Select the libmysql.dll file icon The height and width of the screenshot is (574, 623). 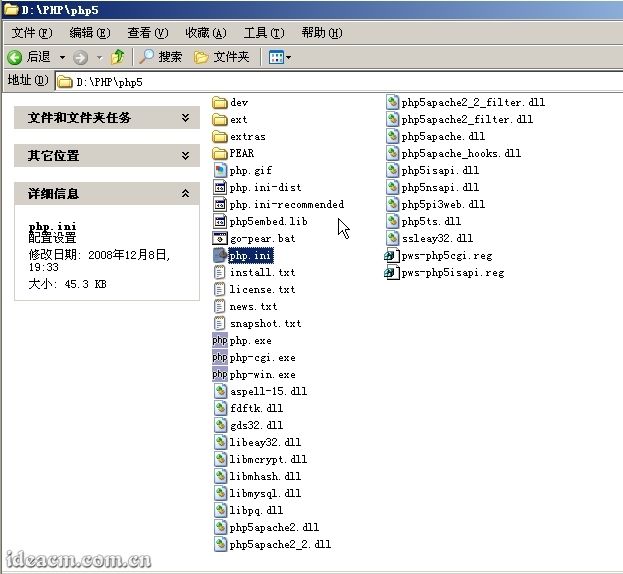220,493
